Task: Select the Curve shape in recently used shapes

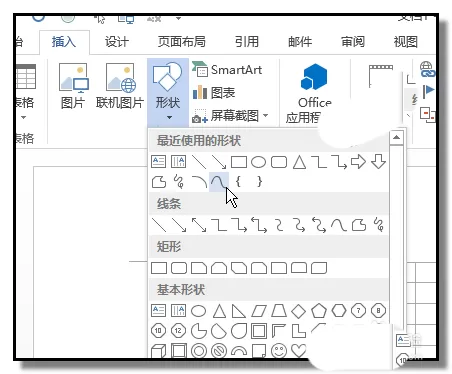Action: [218, 182]
